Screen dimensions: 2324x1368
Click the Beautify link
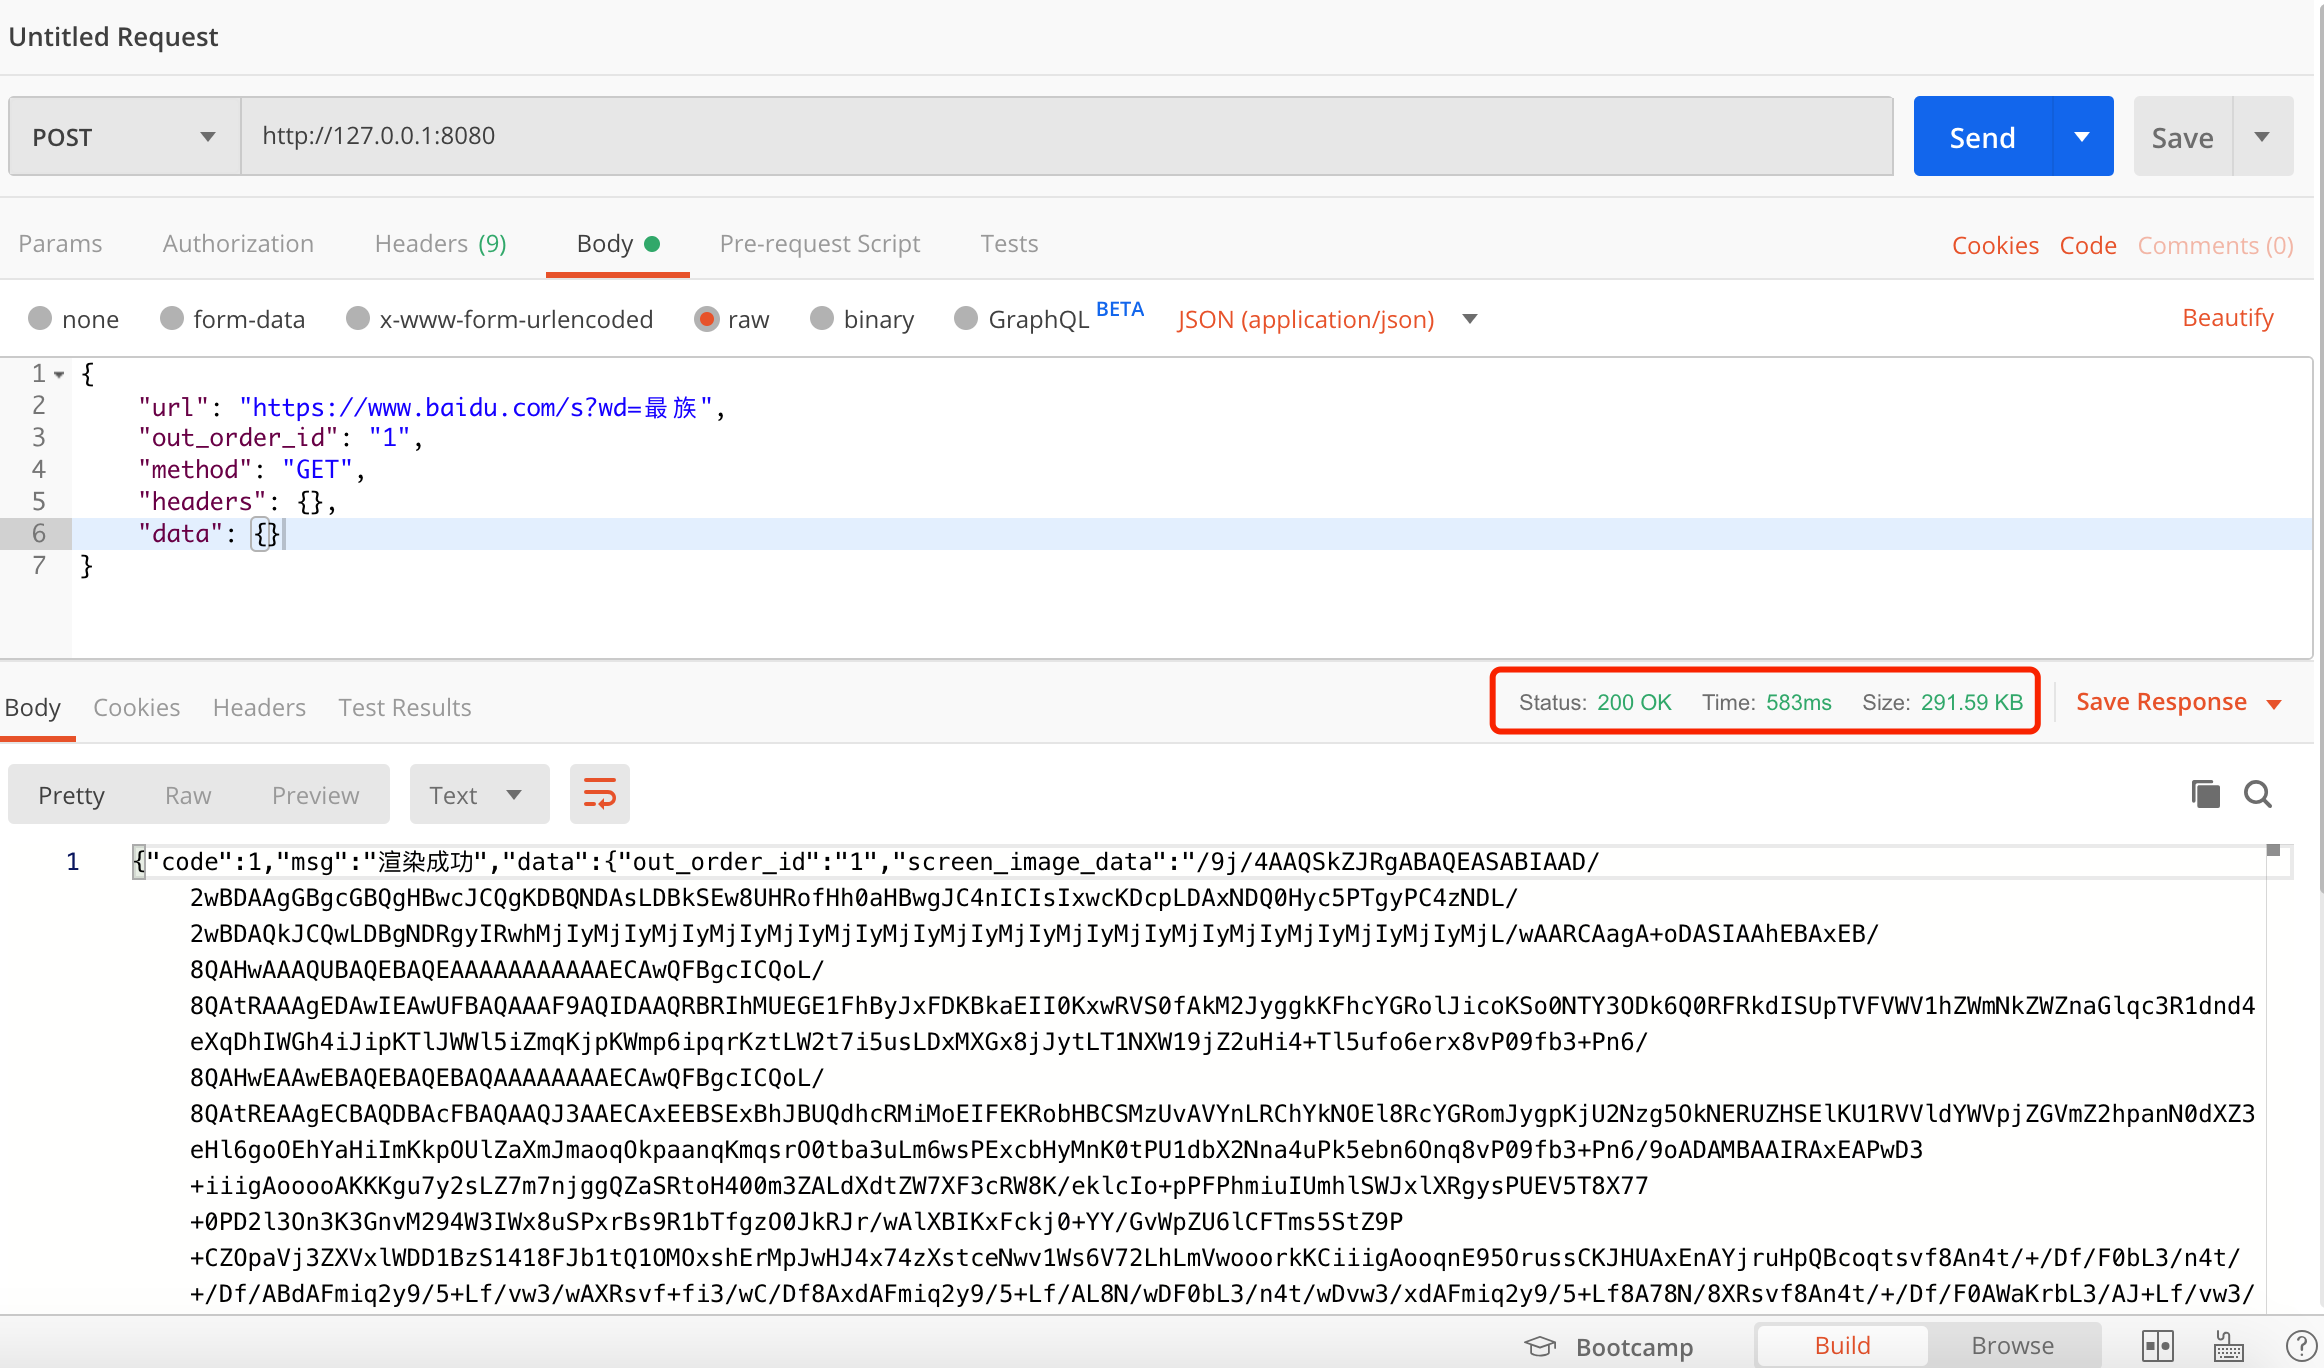coord(2227,317)
